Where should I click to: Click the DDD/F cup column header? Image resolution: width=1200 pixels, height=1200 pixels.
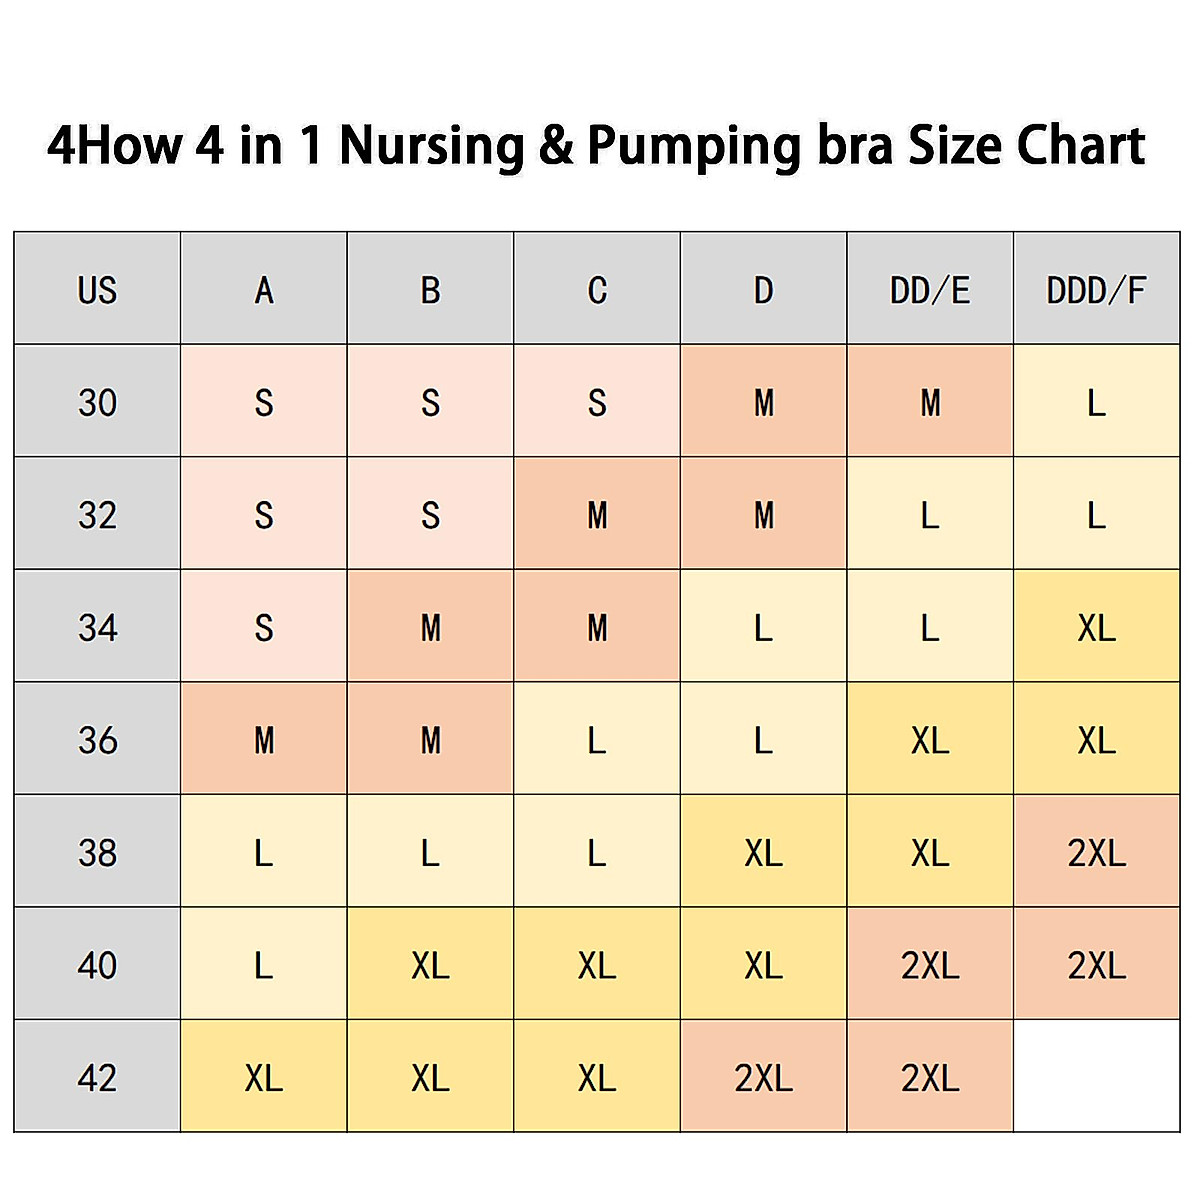click(x=1096, y=290)
